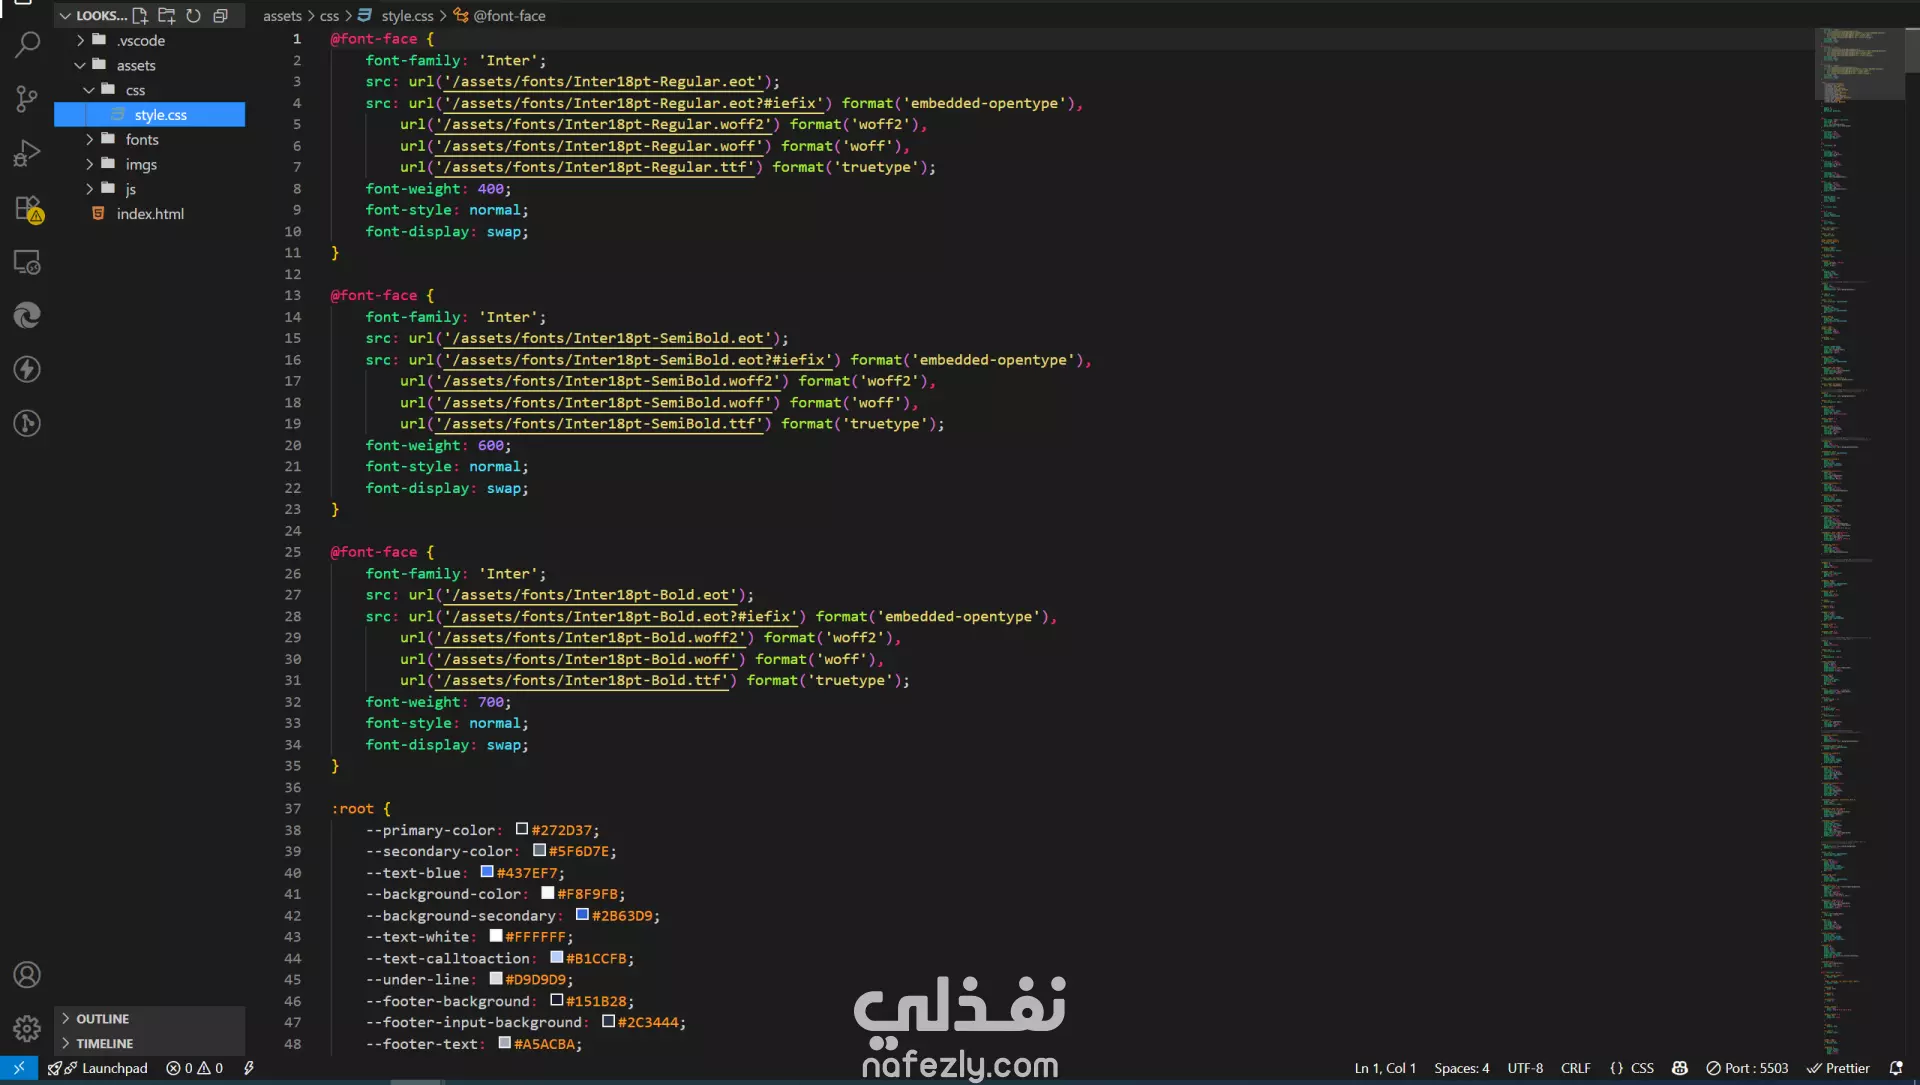1920x1085 pixels.
Task: Open the Manage gear settings icon
Action: click(x=27, y=1028)
